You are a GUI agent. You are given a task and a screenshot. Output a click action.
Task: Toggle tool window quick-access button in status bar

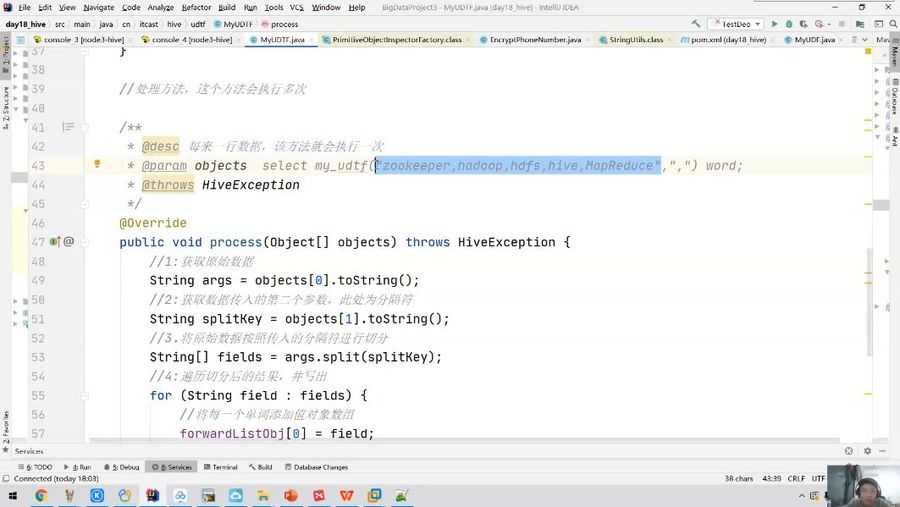coord(6,478)
